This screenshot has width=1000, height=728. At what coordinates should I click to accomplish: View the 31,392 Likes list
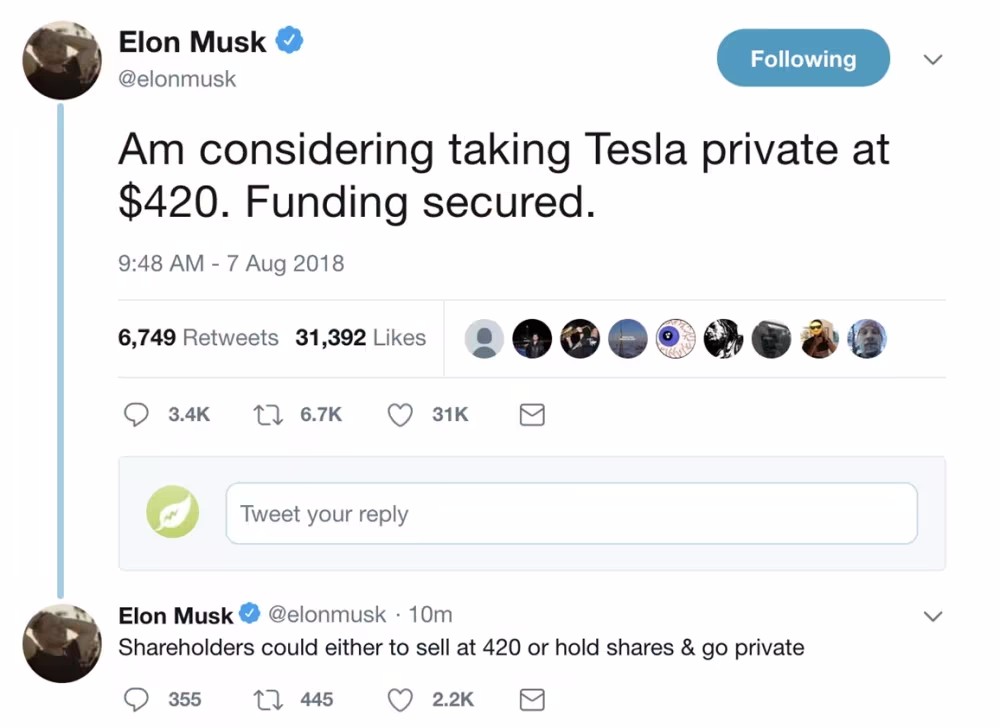[x=360, y=337]
